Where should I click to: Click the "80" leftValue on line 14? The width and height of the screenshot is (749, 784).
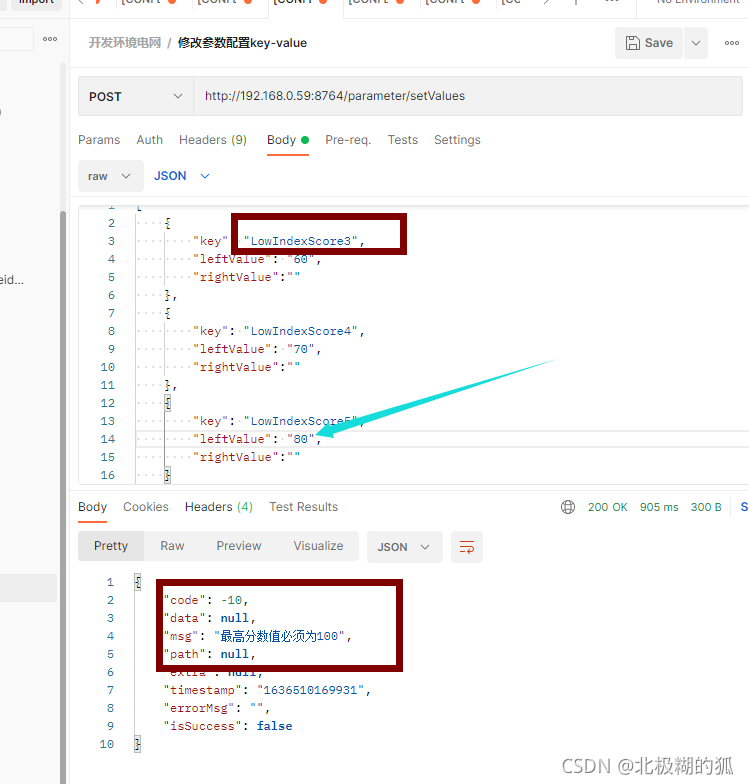point(300,439)
